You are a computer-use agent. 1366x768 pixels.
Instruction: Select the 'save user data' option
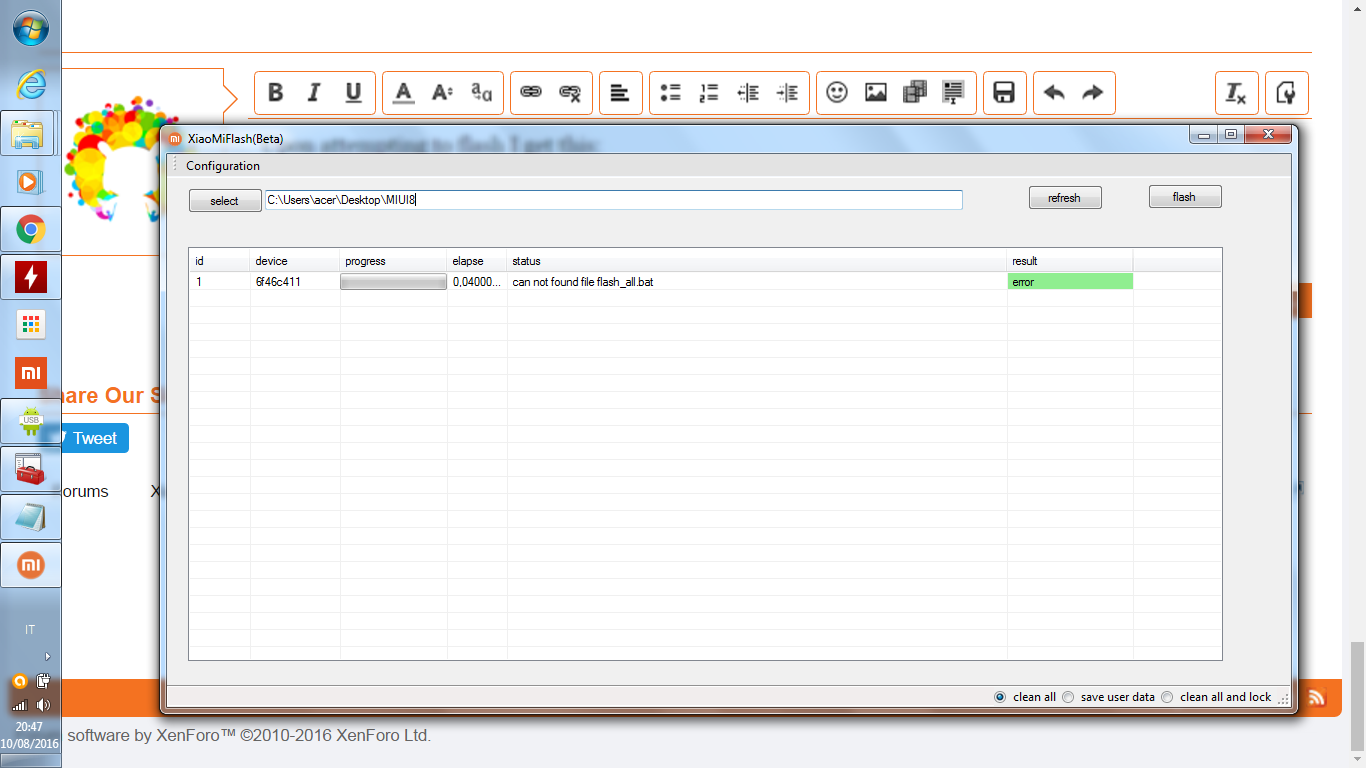click(x=1068, y=697)
